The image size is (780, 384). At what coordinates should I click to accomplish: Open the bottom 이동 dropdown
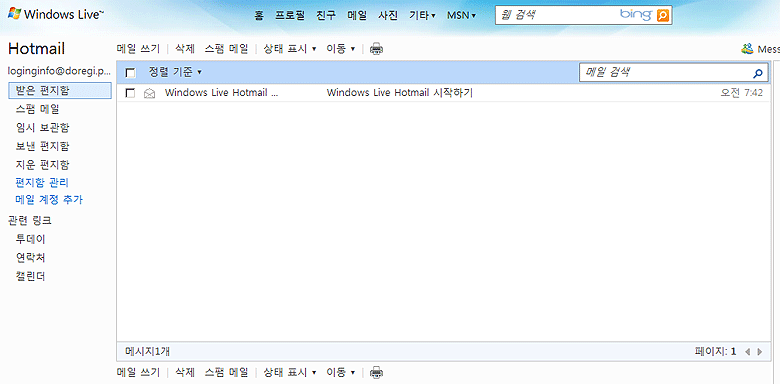(340, 372)
